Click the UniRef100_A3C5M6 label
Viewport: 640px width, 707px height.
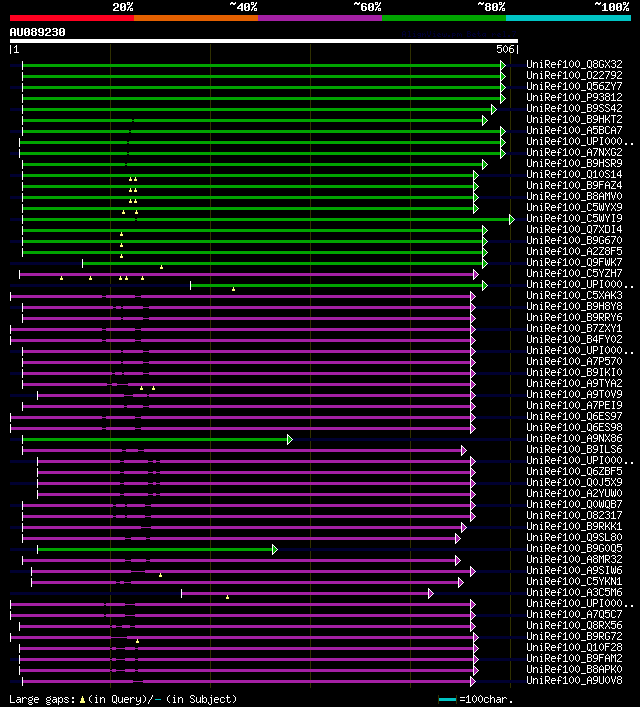pyautogui.click(x=574, y=592)
